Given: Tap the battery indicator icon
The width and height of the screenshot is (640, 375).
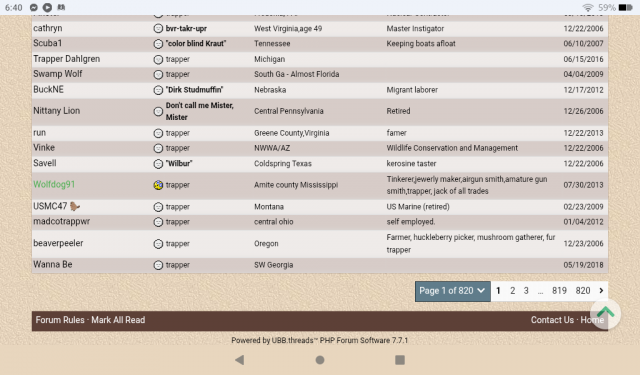Looking at the screenshot, I should tap(625, 7).
